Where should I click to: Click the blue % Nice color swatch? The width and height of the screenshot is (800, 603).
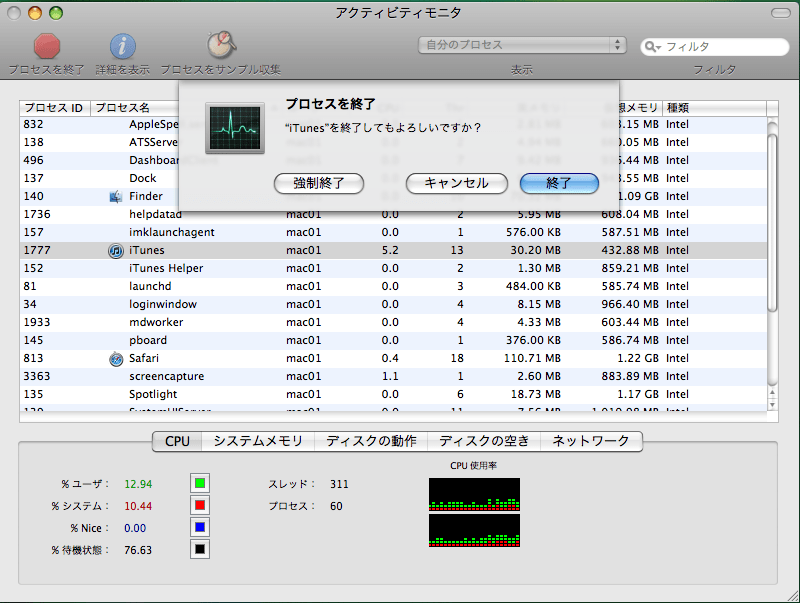click(x=200, y=527)
